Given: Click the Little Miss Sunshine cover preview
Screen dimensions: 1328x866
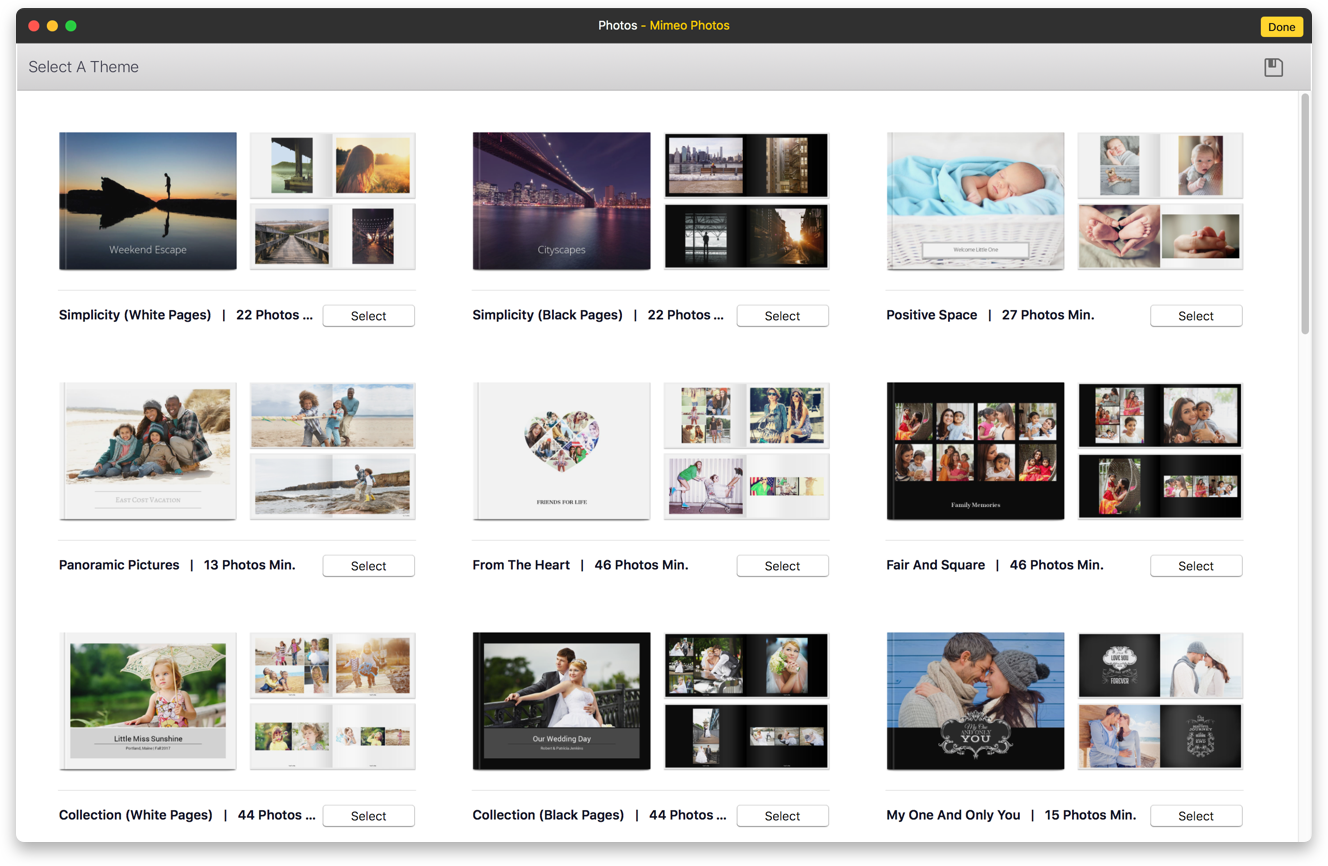Looking at the screenshot, I should tap(147, 700).
